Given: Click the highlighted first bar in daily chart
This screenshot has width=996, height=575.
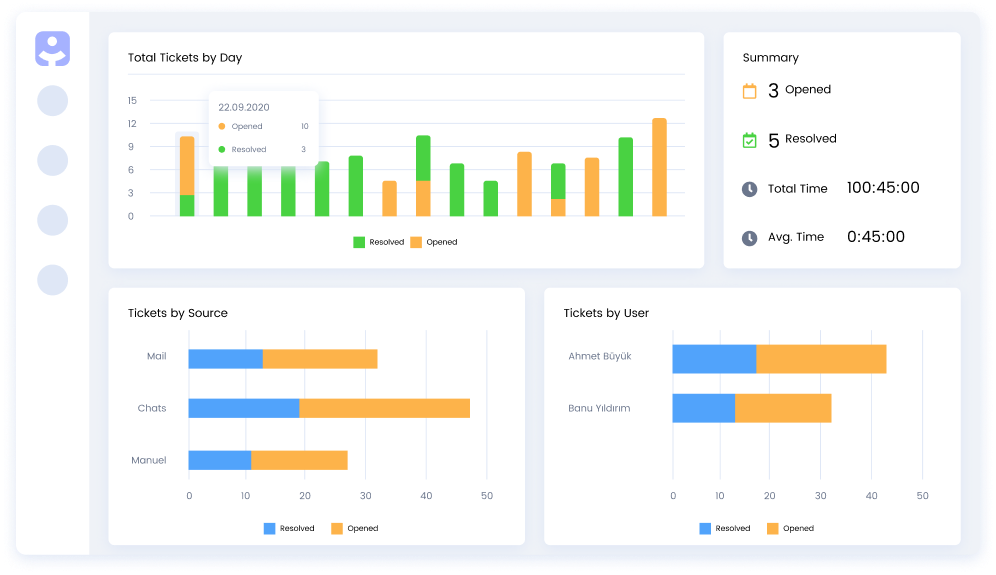Looking at the screenshot, I should [x=187, y=175].
